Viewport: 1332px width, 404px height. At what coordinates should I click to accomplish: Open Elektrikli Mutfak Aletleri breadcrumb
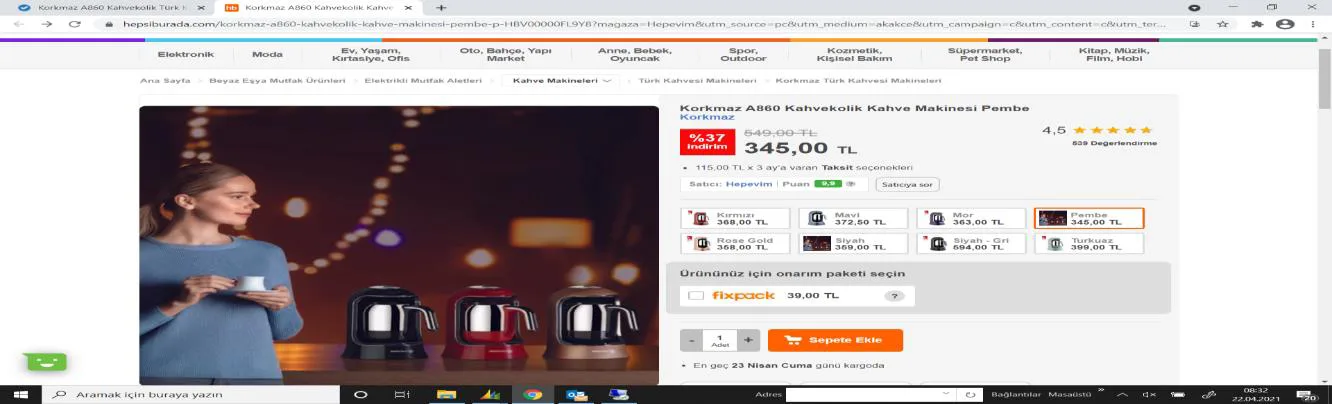pos(423,80)
